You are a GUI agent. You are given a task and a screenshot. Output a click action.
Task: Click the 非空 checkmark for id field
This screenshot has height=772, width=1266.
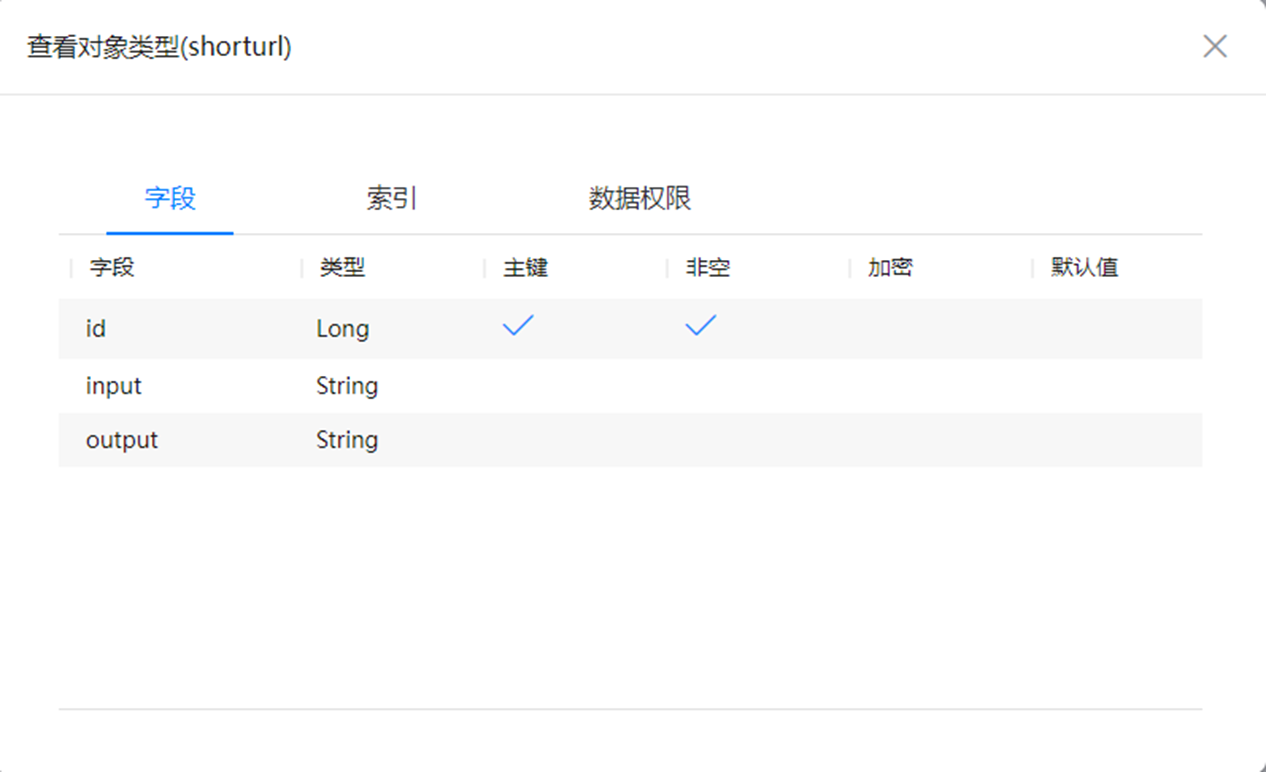(x=702, y=325)
